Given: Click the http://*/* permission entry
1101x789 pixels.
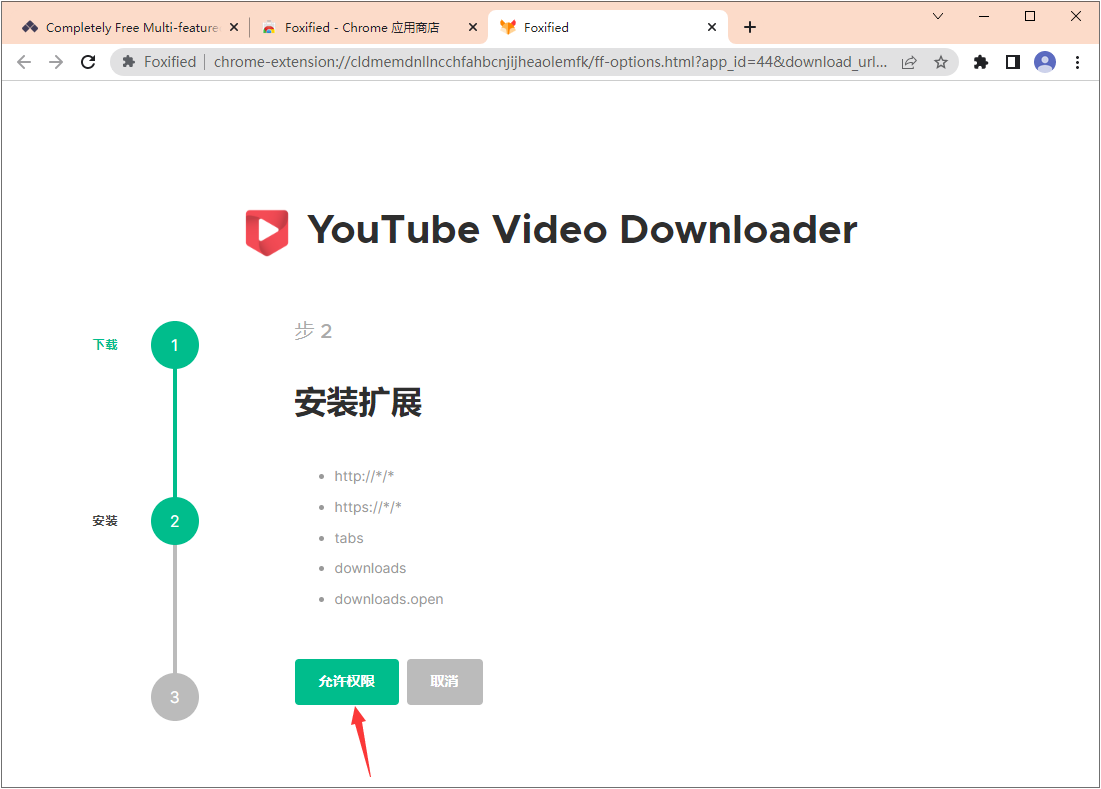Looking at the screenshot, I should [364, 477].
